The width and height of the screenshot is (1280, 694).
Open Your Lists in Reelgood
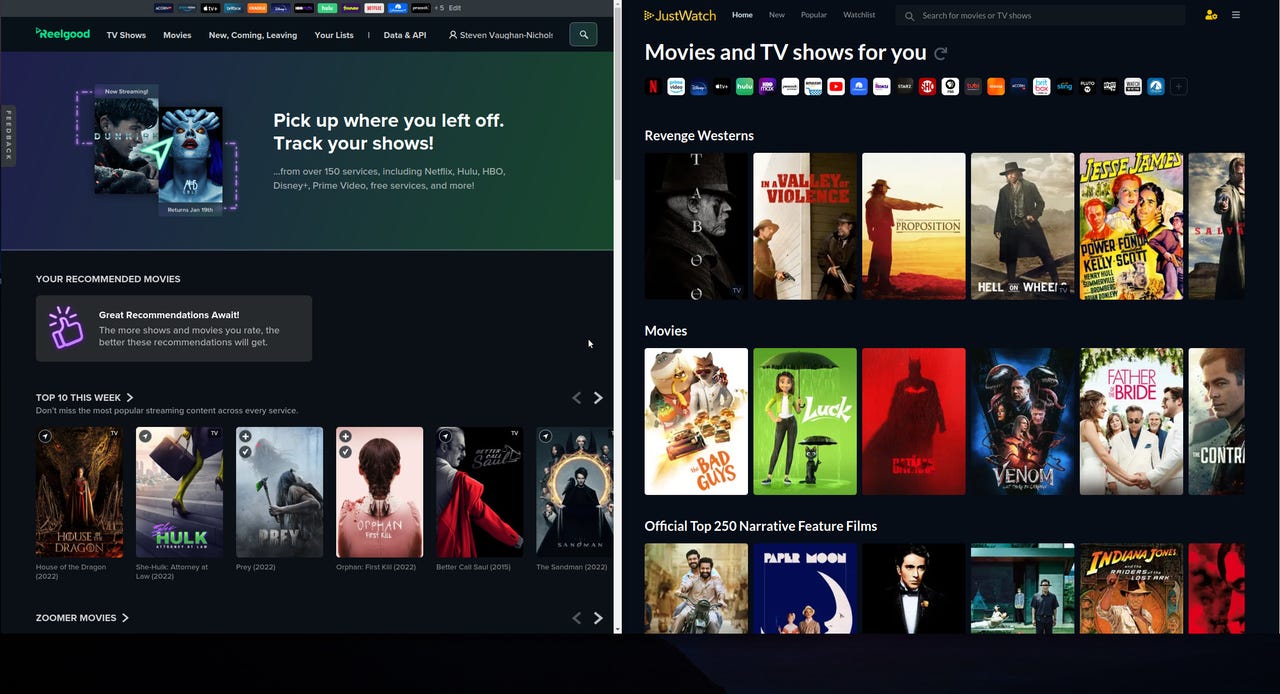334,35
